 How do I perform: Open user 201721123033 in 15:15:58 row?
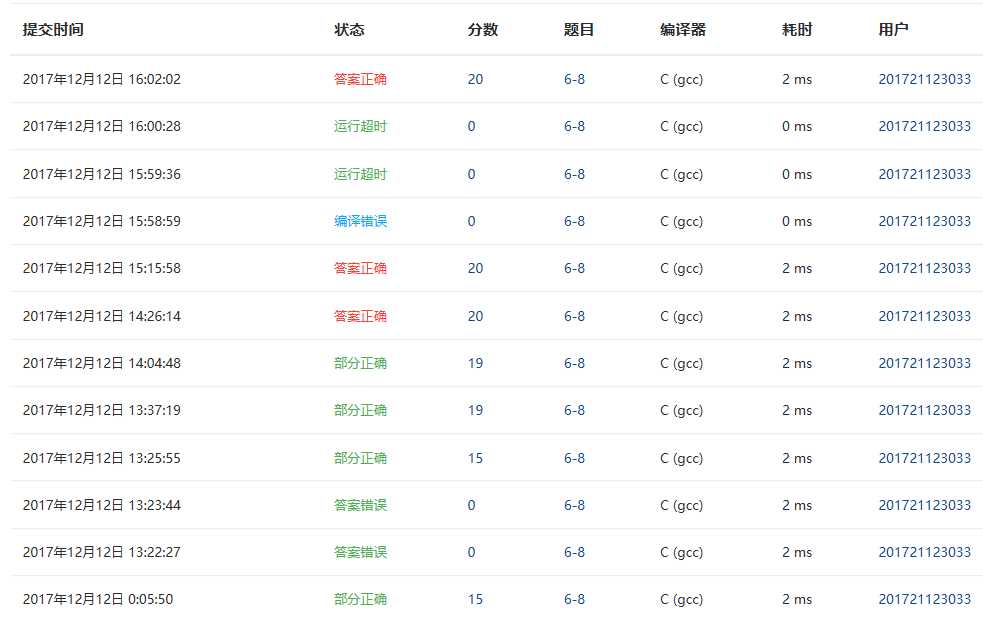click(925, 268)
